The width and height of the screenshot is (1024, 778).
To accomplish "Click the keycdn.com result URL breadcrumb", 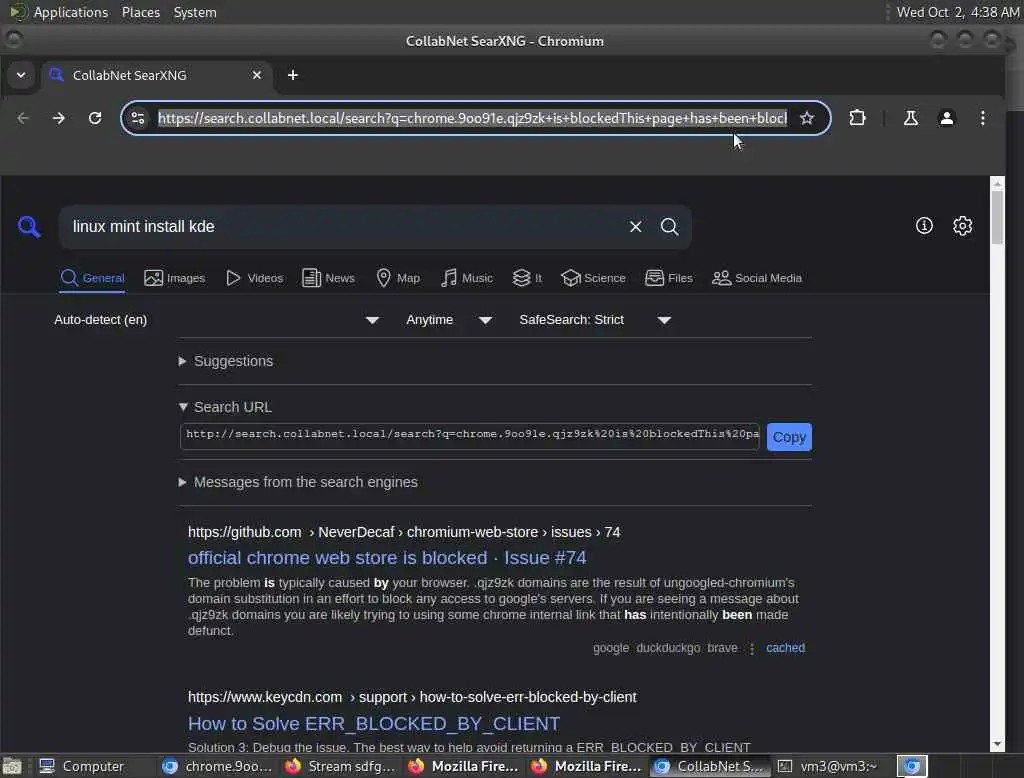I will (x=411, y=697).
